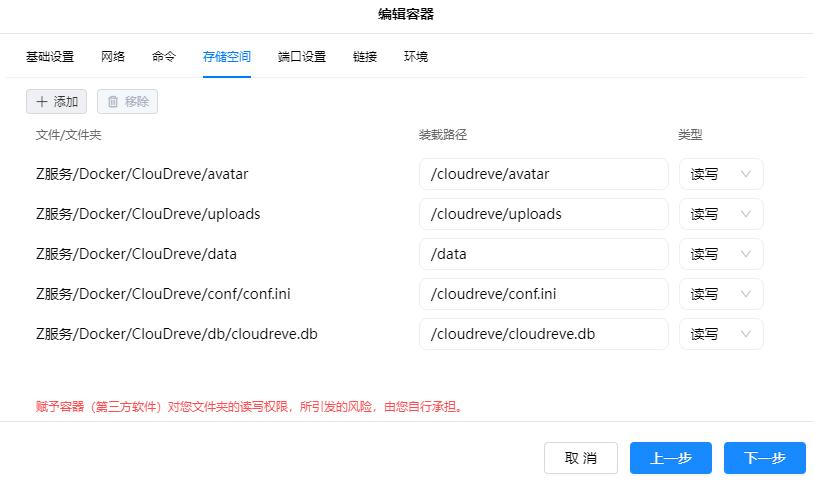Select the 端口设置 tab
The image size is (813, 484).
click(302, 57)
